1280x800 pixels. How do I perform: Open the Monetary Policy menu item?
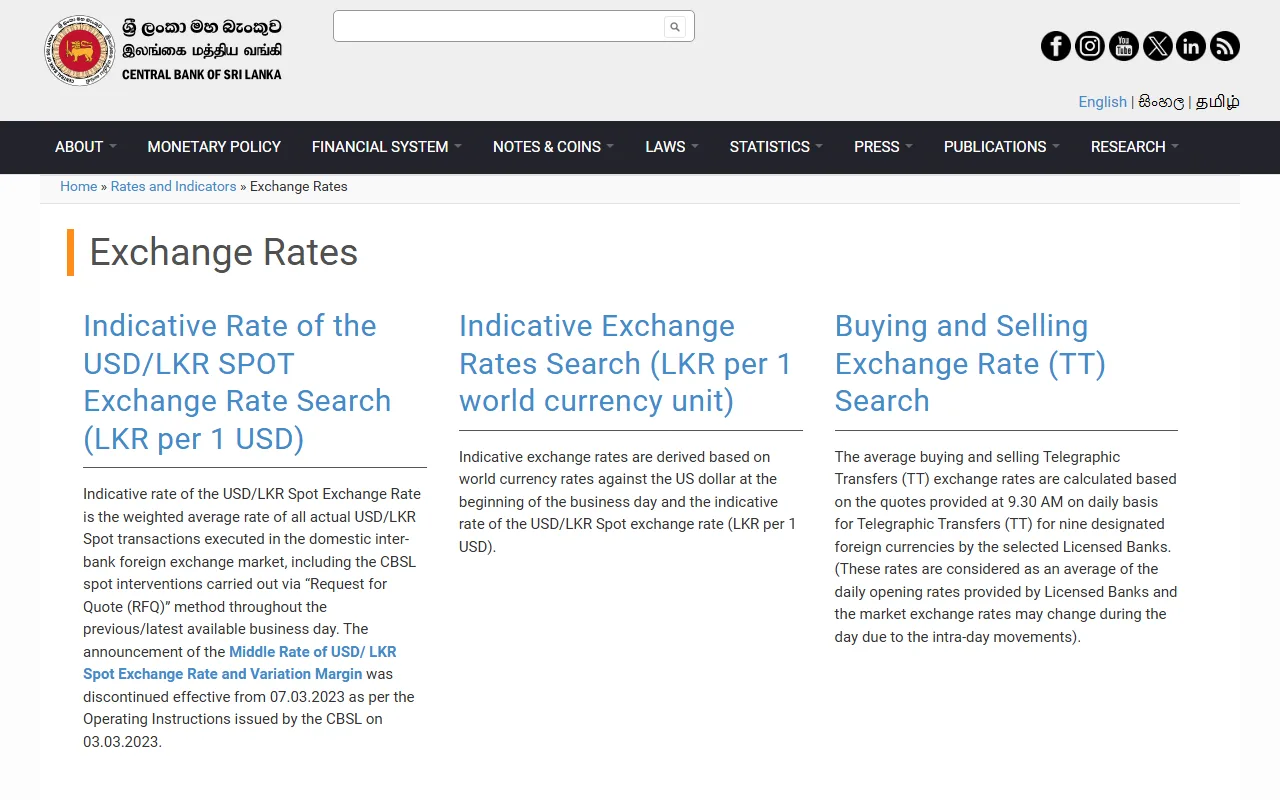click(x=214, y=146)
